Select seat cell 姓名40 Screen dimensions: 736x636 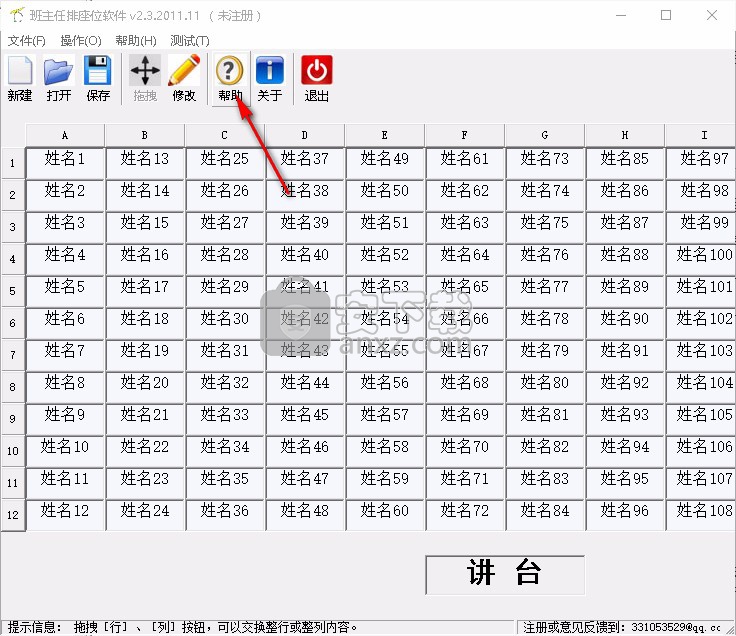[x=305, y=259]
